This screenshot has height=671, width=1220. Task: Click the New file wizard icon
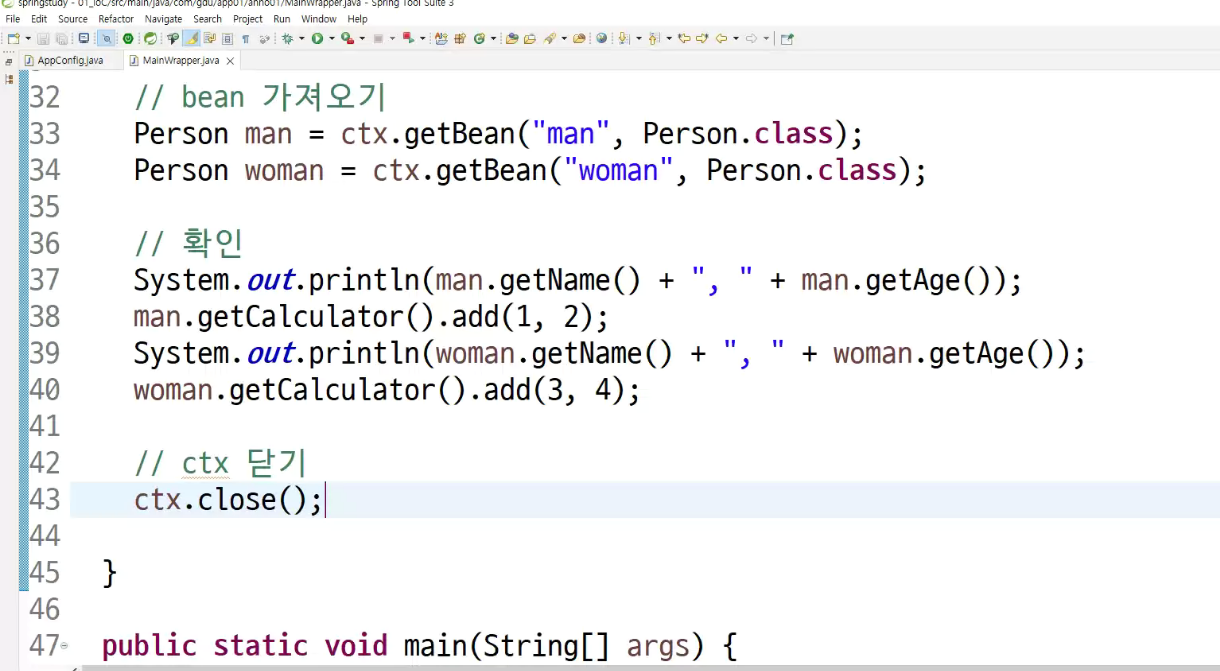point(13,39)
